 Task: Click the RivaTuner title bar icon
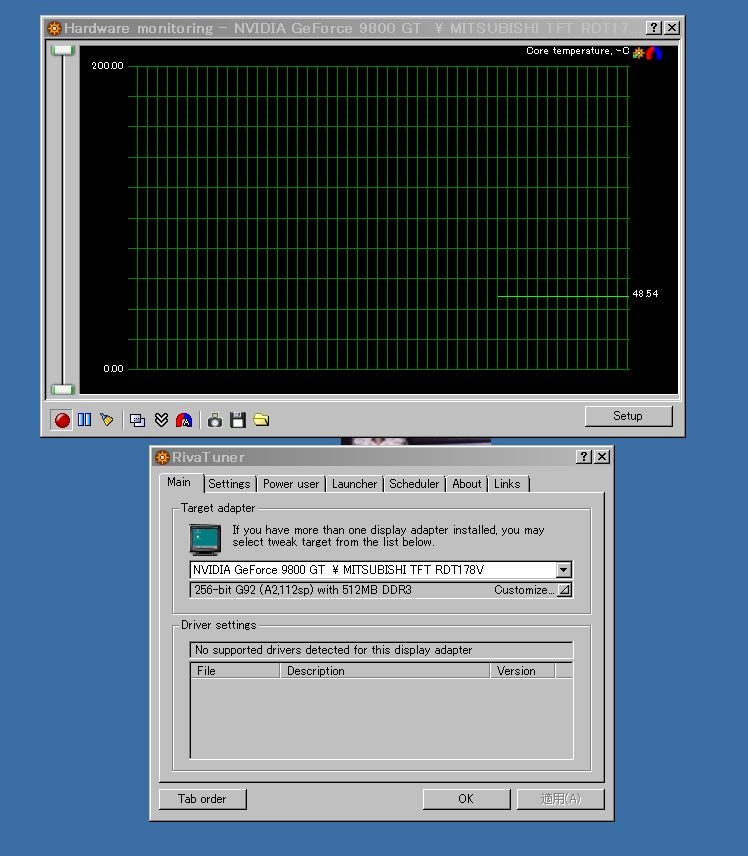tap(162, 457)
